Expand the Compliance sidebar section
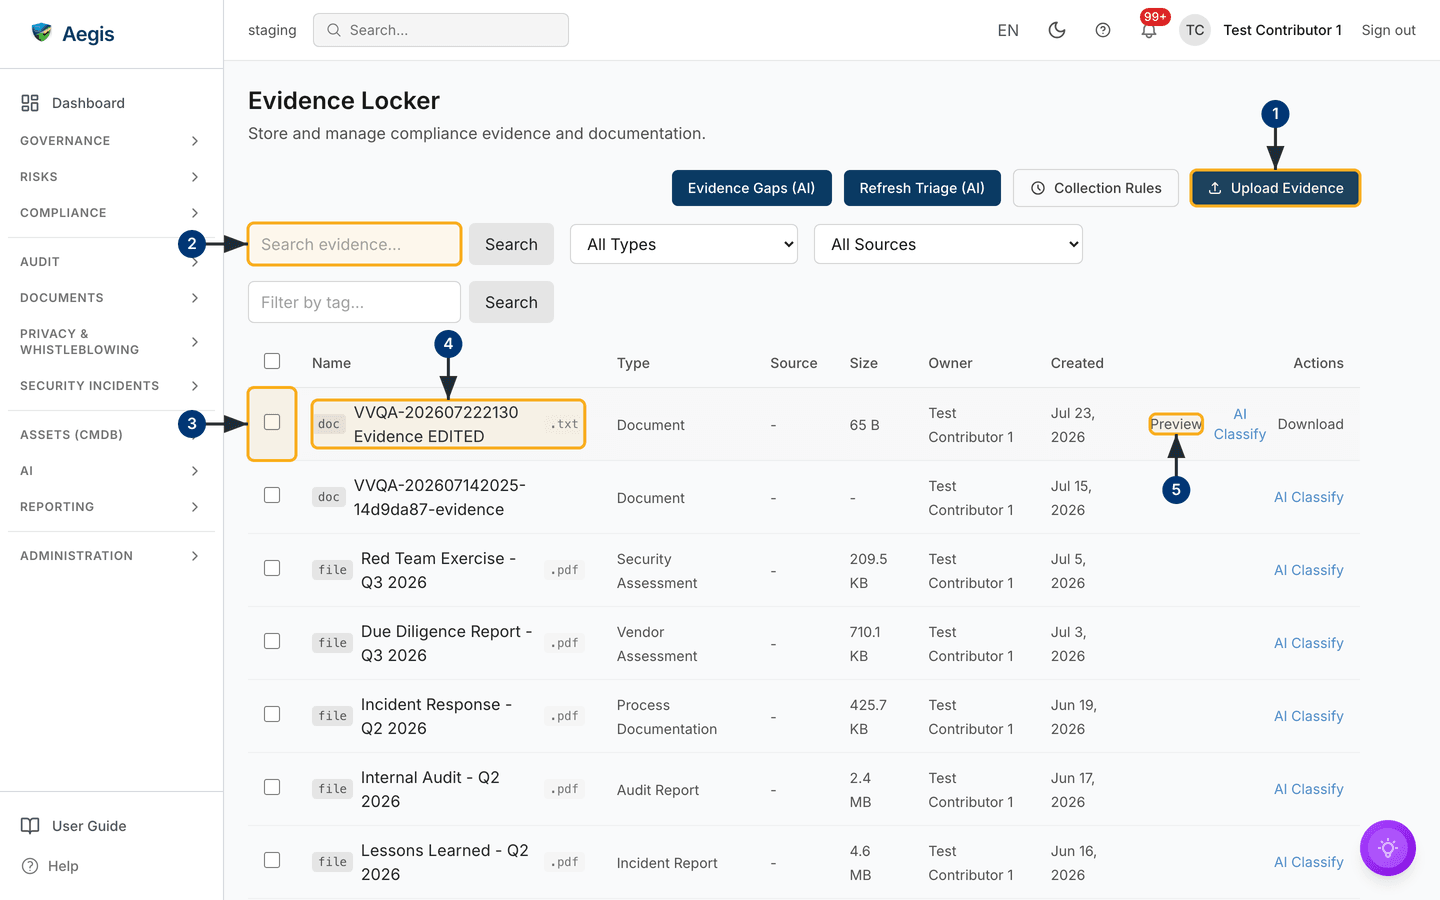 point(110,213)
